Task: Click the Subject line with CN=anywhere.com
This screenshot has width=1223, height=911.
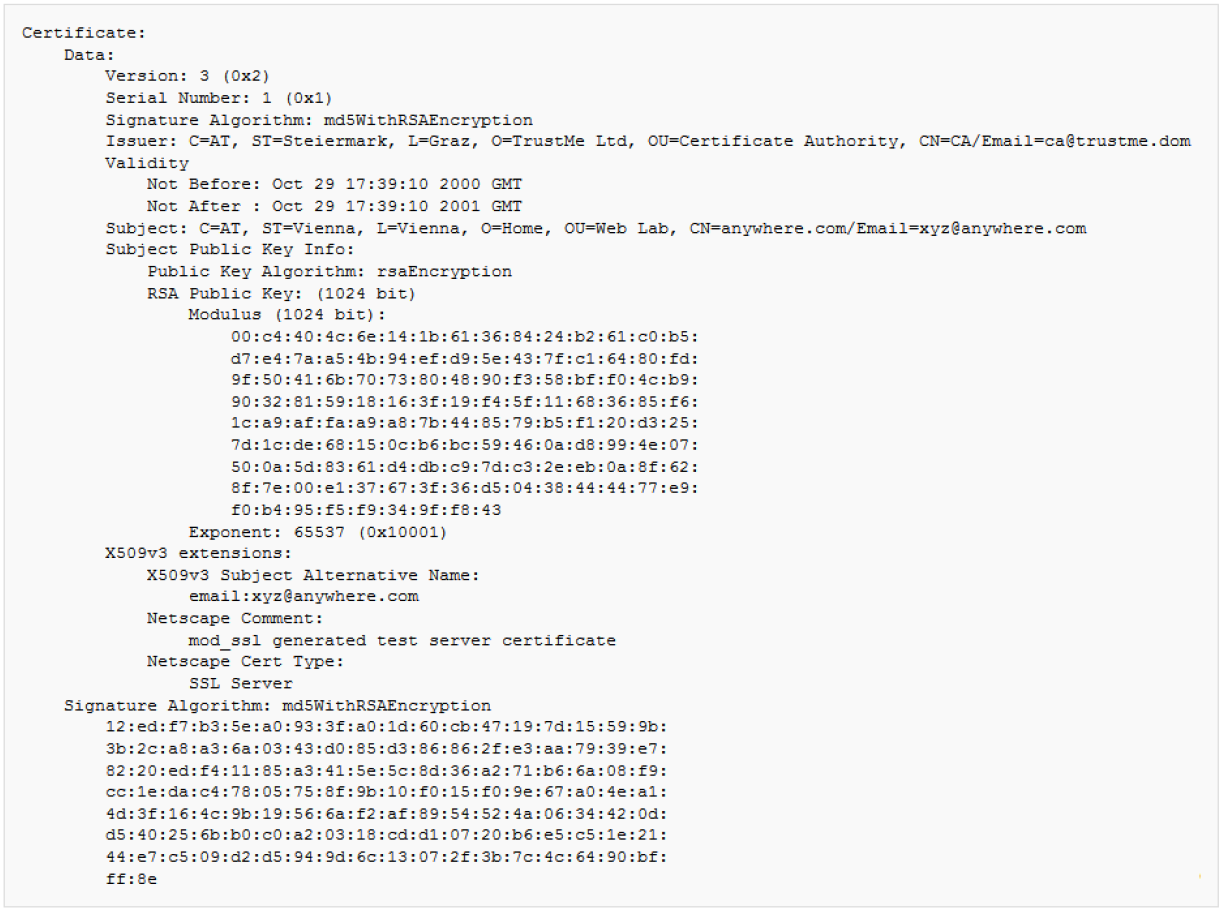Action: point(596,228)
